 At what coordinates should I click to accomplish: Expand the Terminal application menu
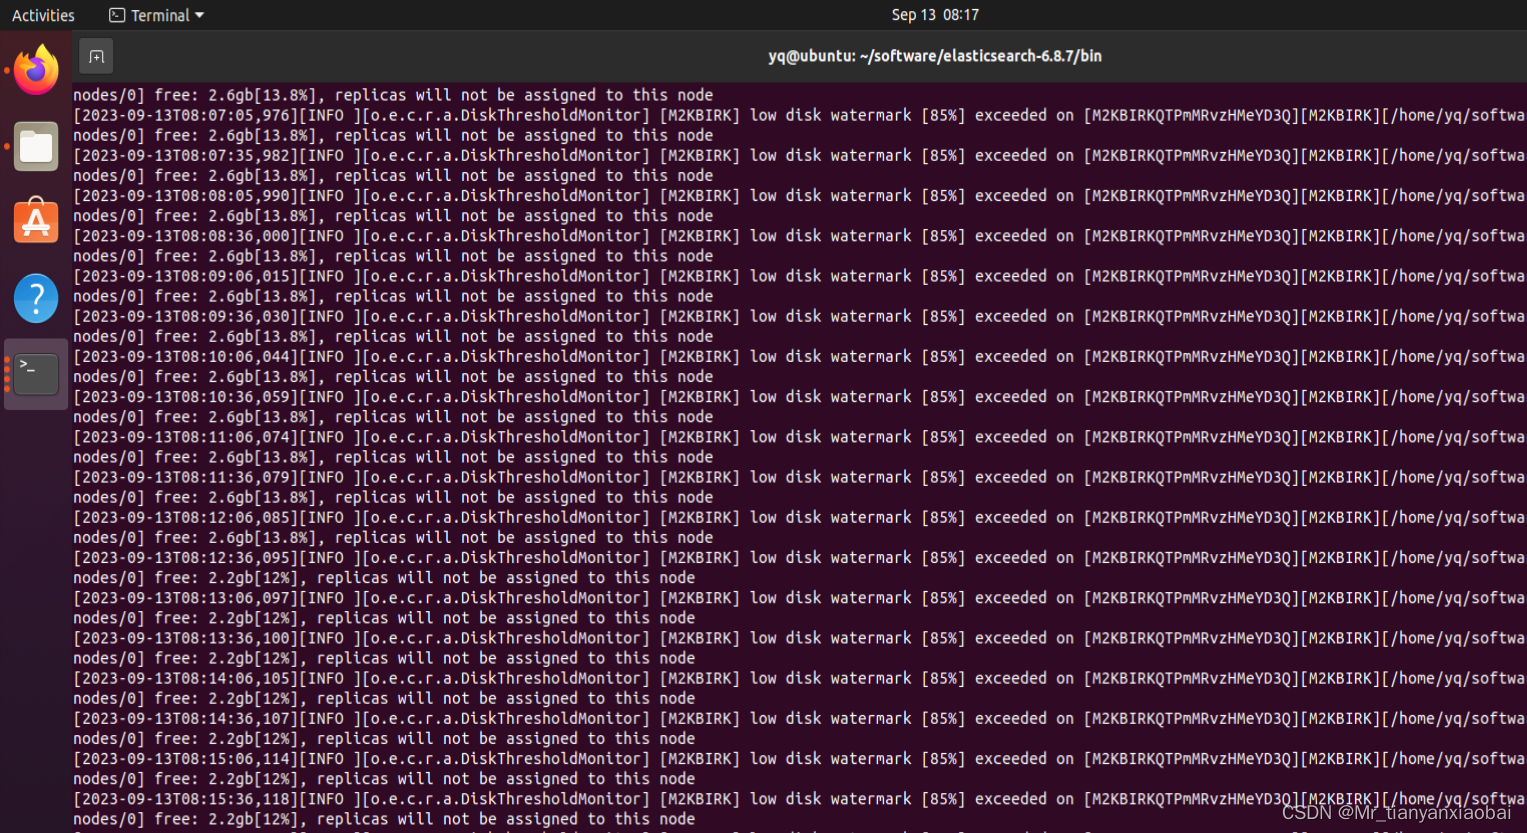[x=156, y=15]
